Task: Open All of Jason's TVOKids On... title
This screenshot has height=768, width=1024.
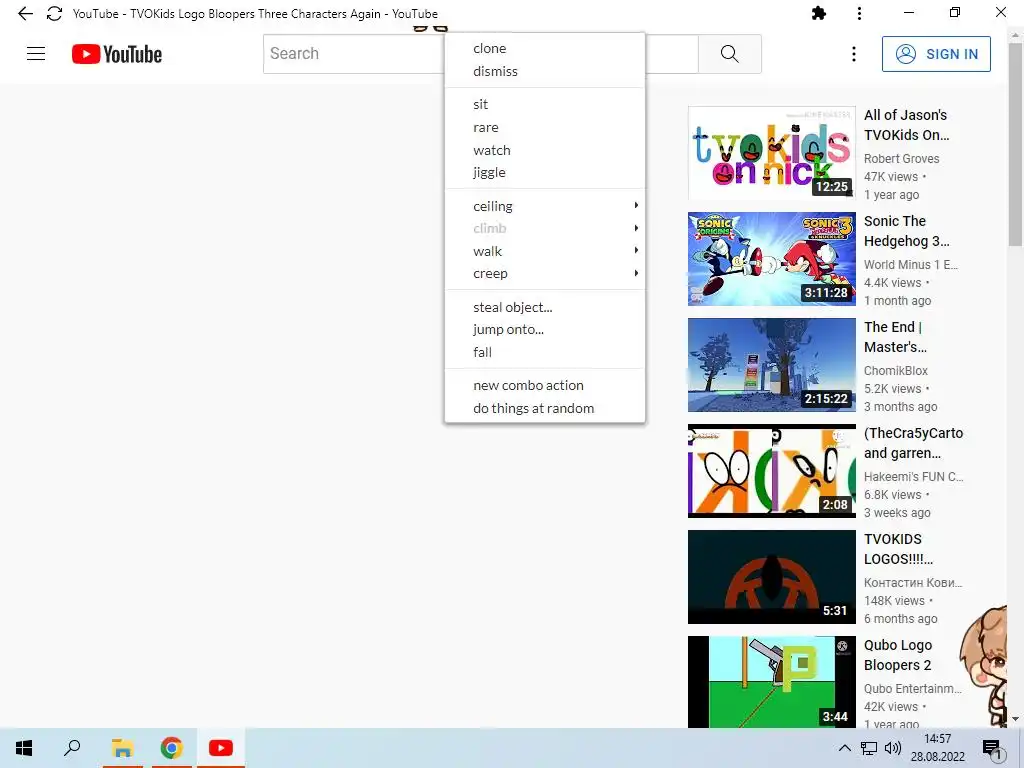Action: click(906, 125)
